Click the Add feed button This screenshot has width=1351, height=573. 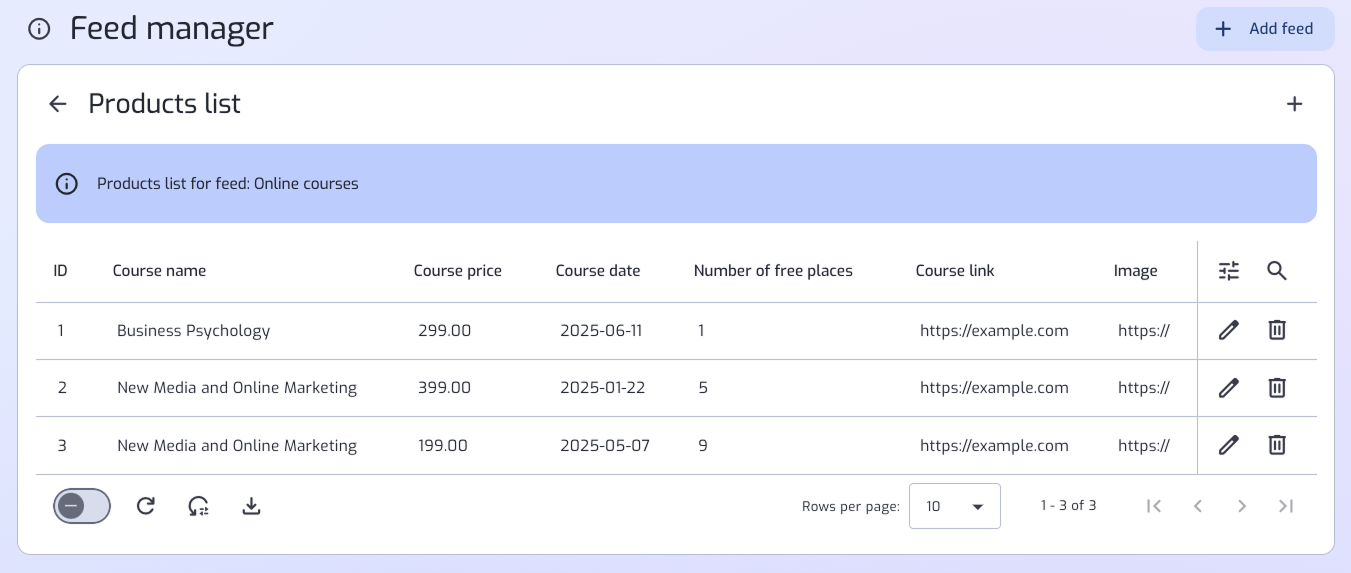coord(1265,29)
